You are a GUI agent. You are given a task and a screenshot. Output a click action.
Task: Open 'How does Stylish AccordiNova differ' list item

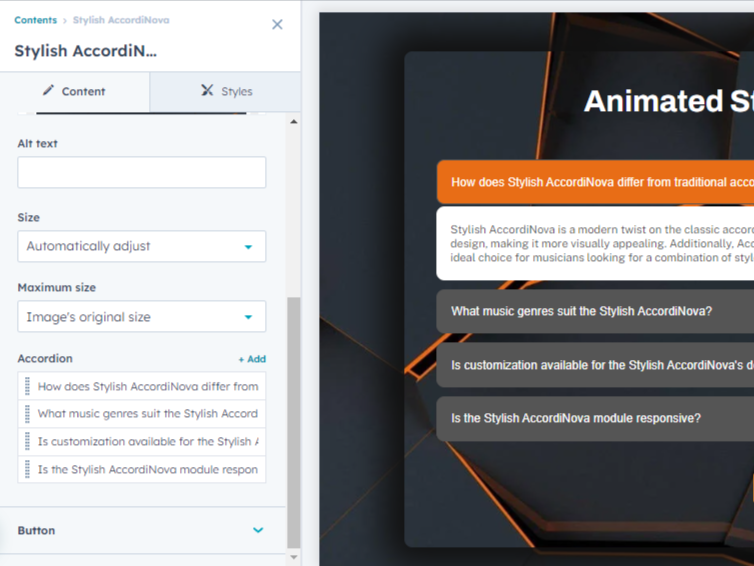point(148,387)
